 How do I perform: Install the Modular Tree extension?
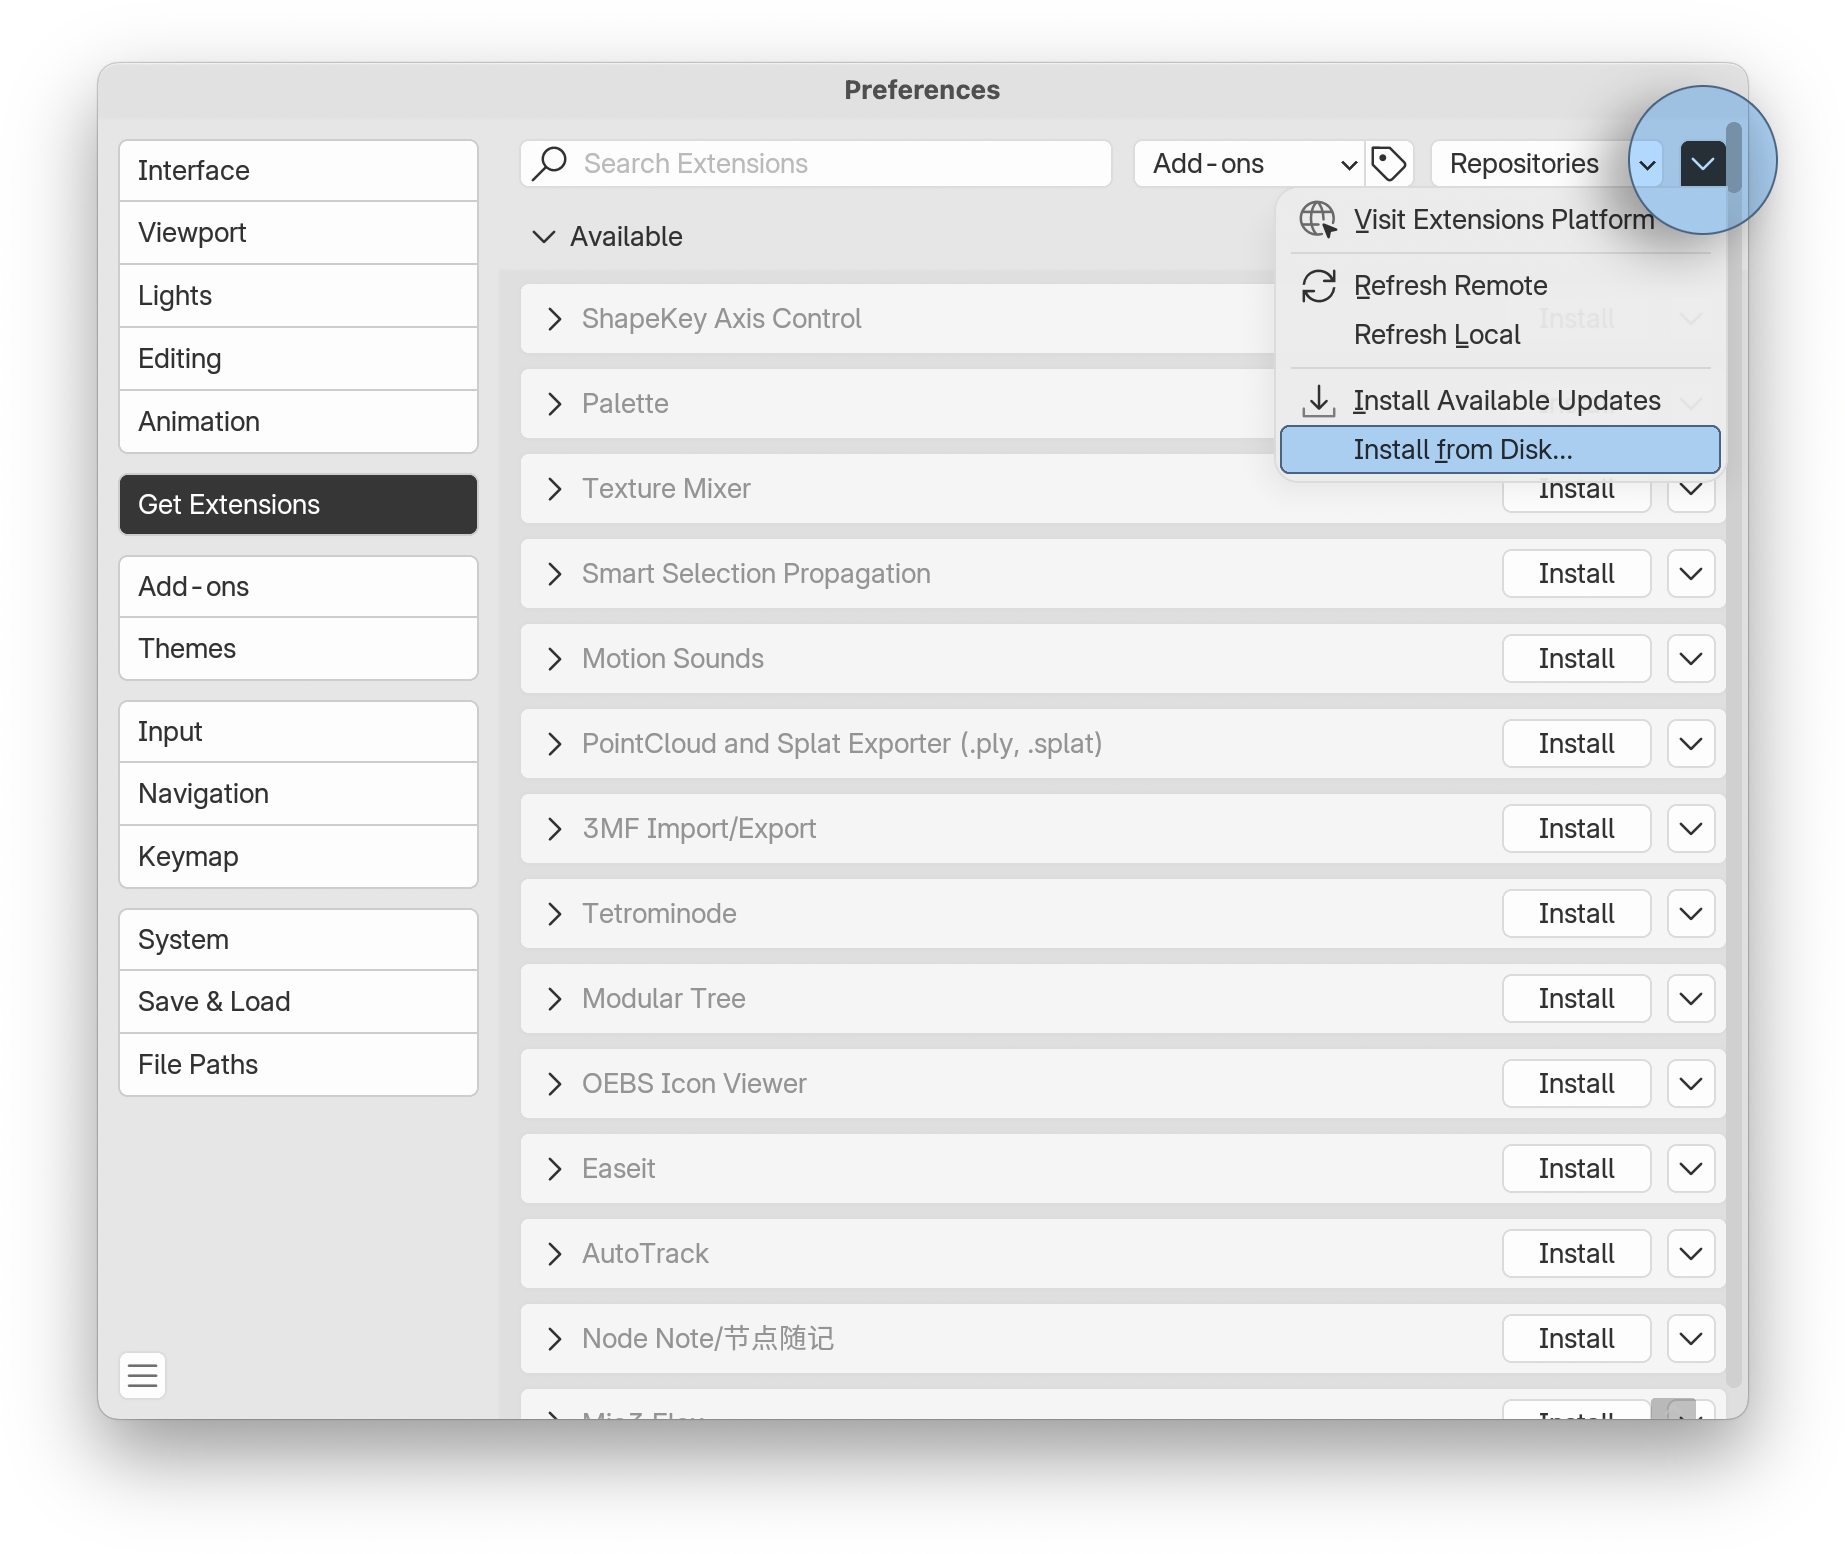click(x=1575, y=999)
